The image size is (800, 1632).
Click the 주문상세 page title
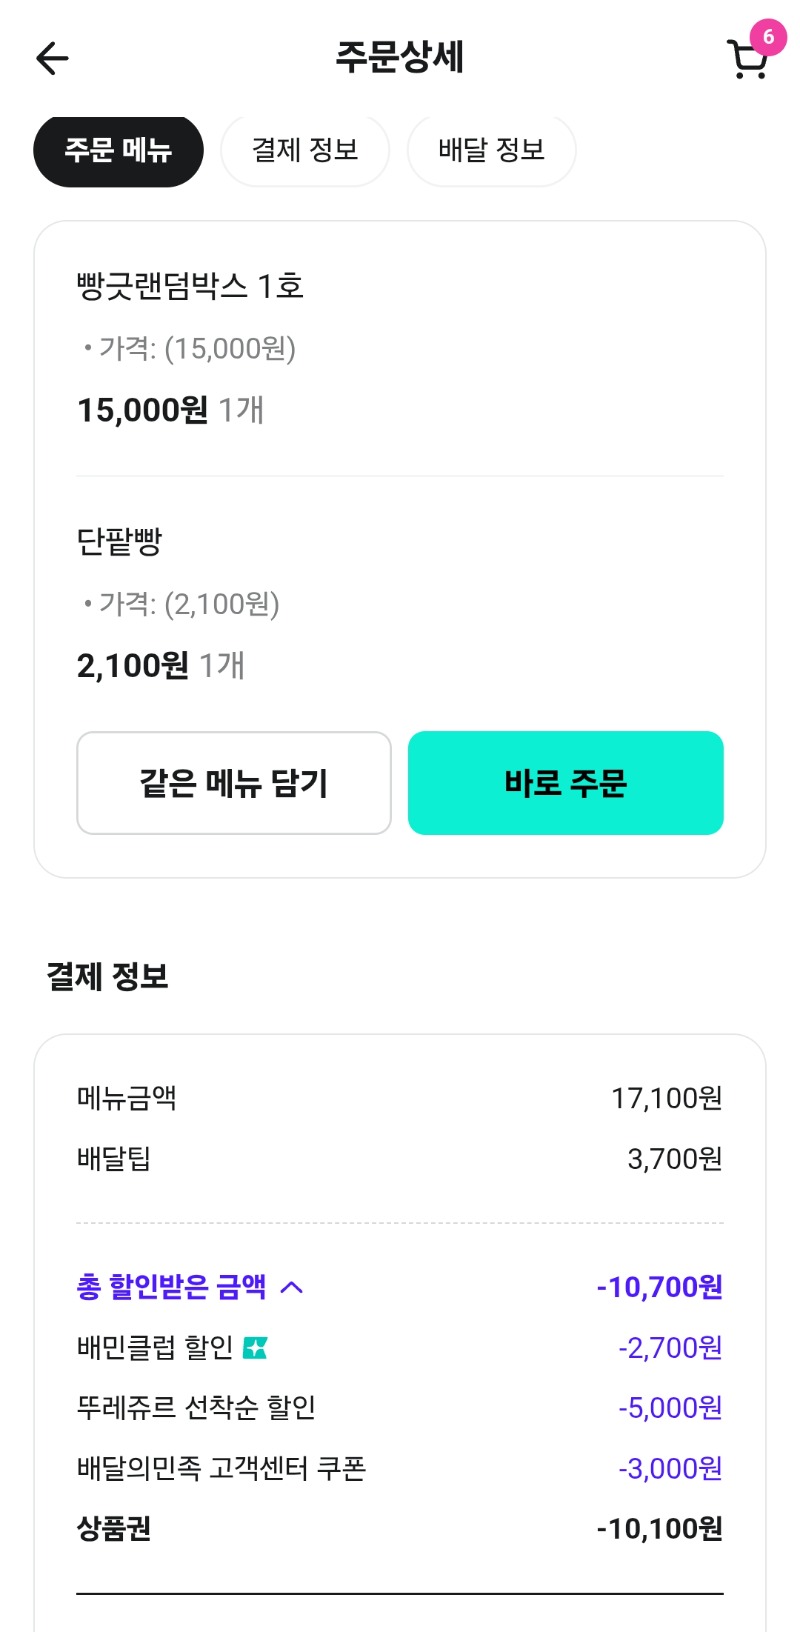coord(399,57)
